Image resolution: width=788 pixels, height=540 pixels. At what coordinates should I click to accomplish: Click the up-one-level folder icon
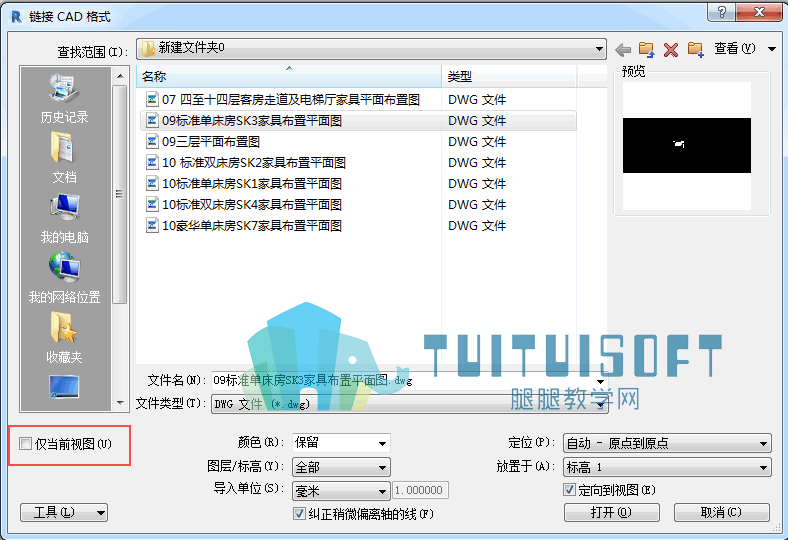coord(646,49)
